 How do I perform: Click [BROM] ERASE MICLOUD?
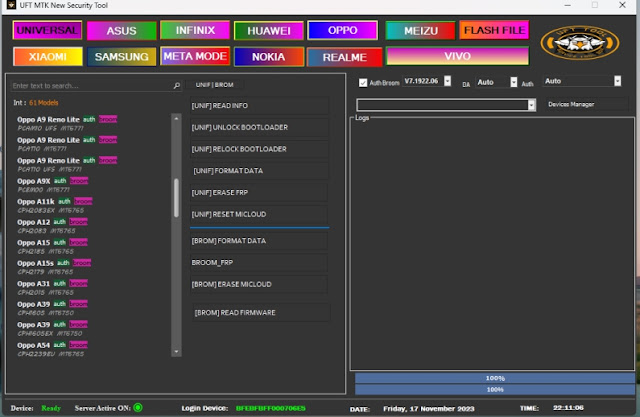(x=259, y=284)
